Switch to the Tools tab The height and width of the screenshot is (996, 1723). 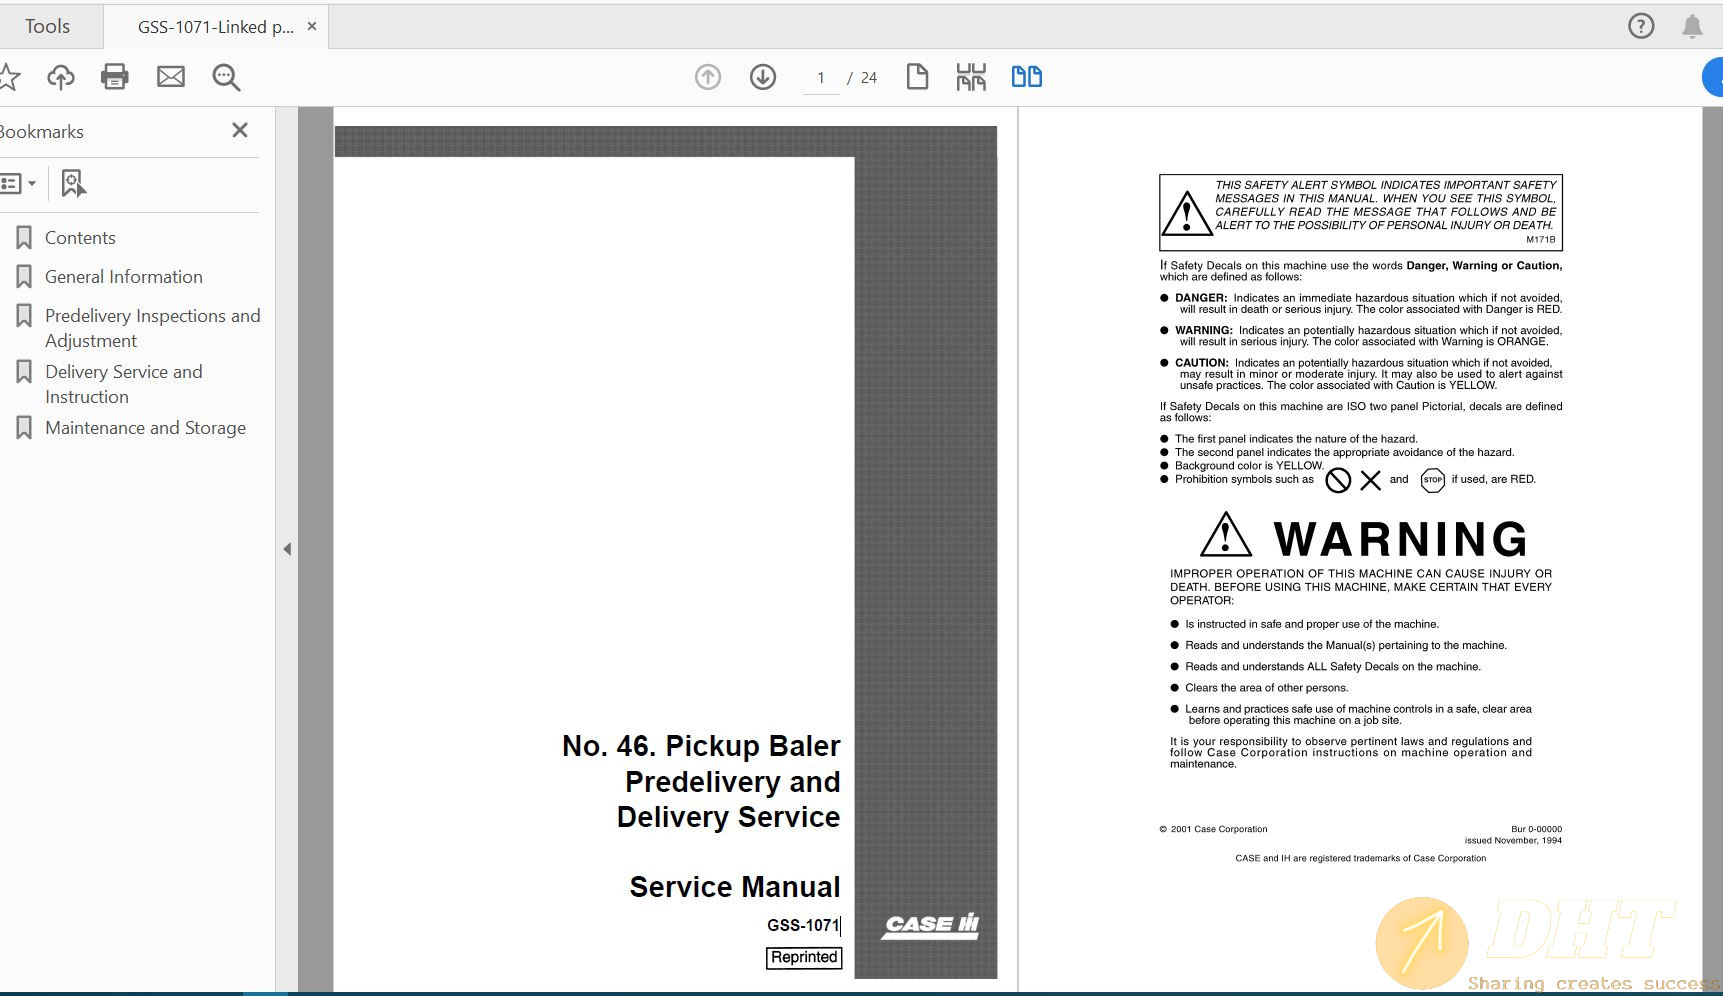click(x=48, y=27)
